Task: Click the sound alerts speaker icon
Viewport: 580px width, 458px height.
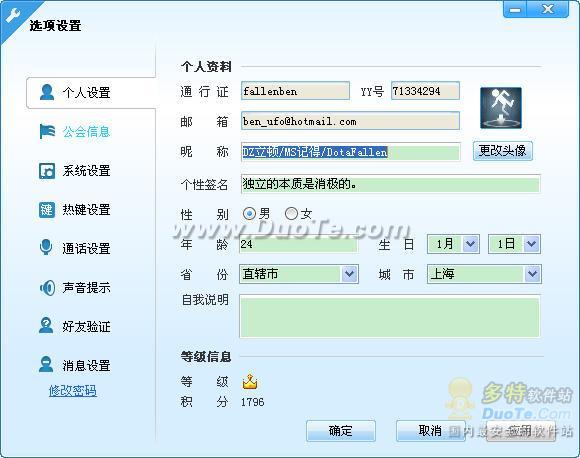Action: point(47,288)
